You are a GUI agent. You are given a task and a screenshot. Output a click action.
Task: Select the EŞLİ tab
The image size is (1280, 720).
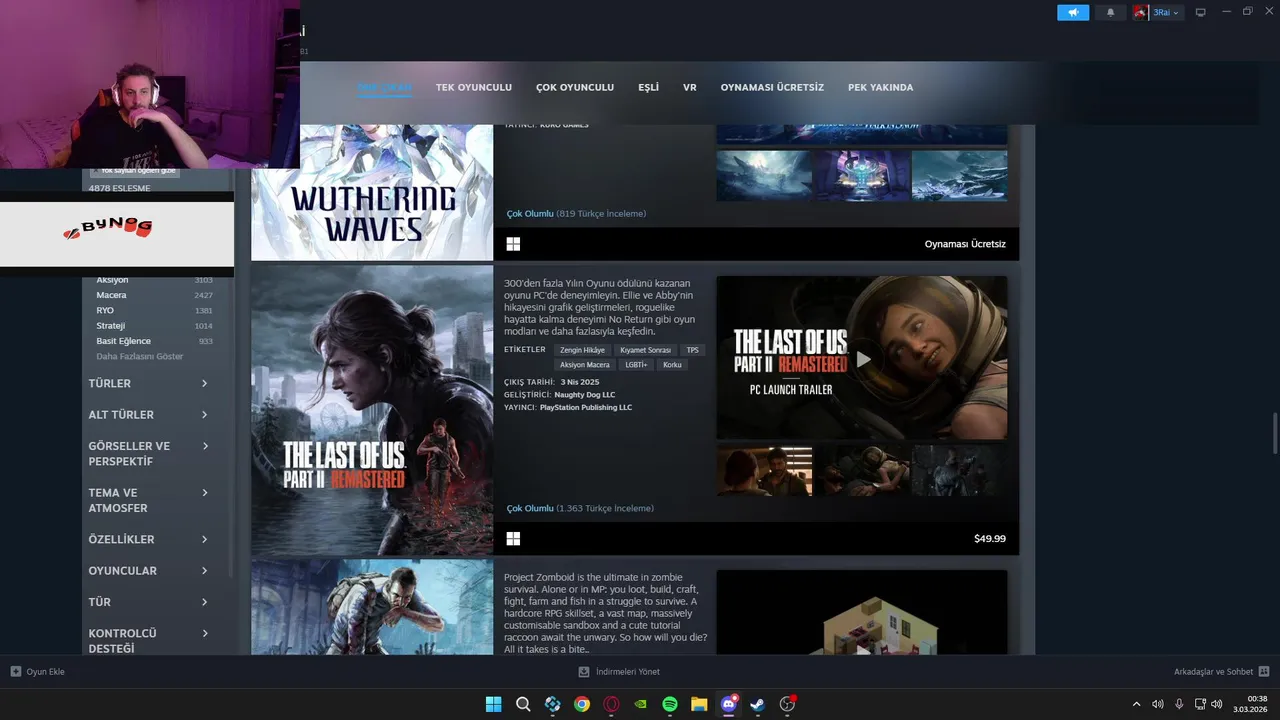coord(648,87)
